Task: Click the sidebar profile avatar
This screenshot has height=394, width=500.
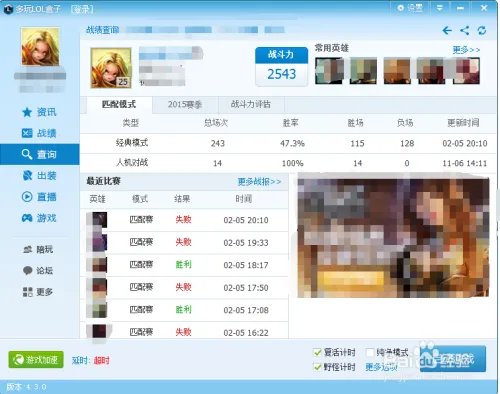Action: [41, 47]
